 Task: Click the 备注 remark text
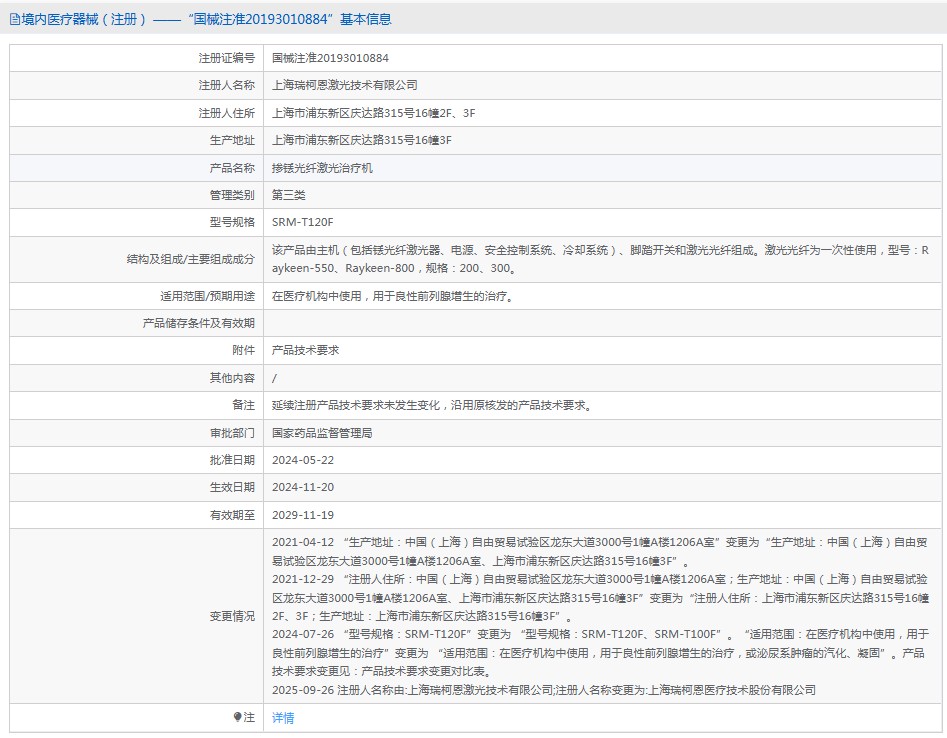pos(432,405)
